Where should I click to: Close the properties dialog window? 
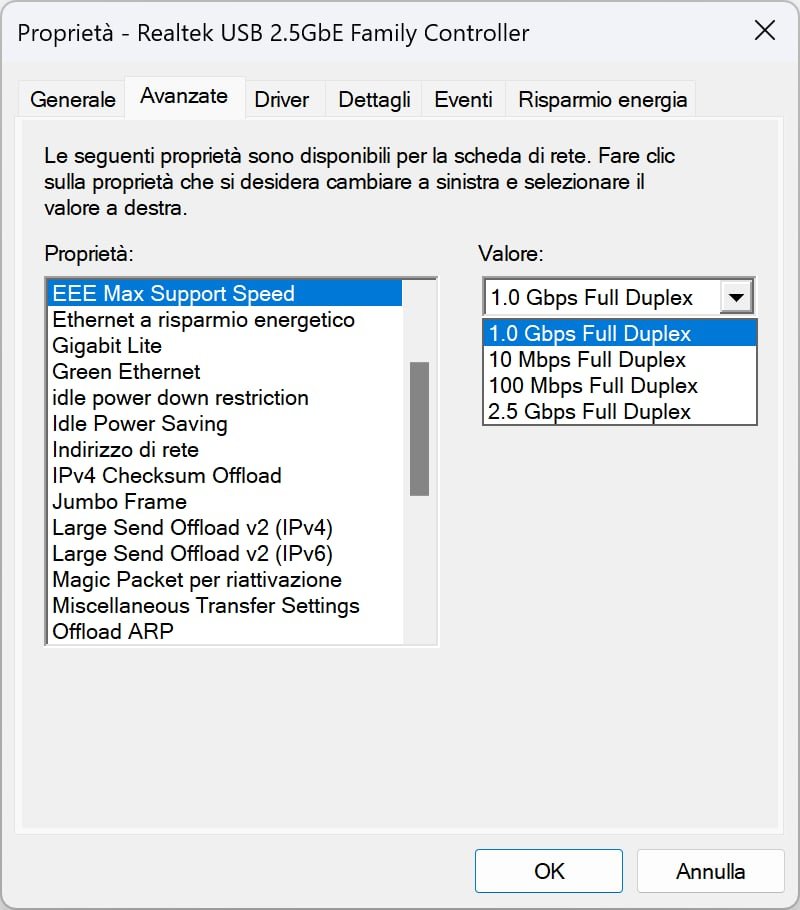(x=765, y=30)
